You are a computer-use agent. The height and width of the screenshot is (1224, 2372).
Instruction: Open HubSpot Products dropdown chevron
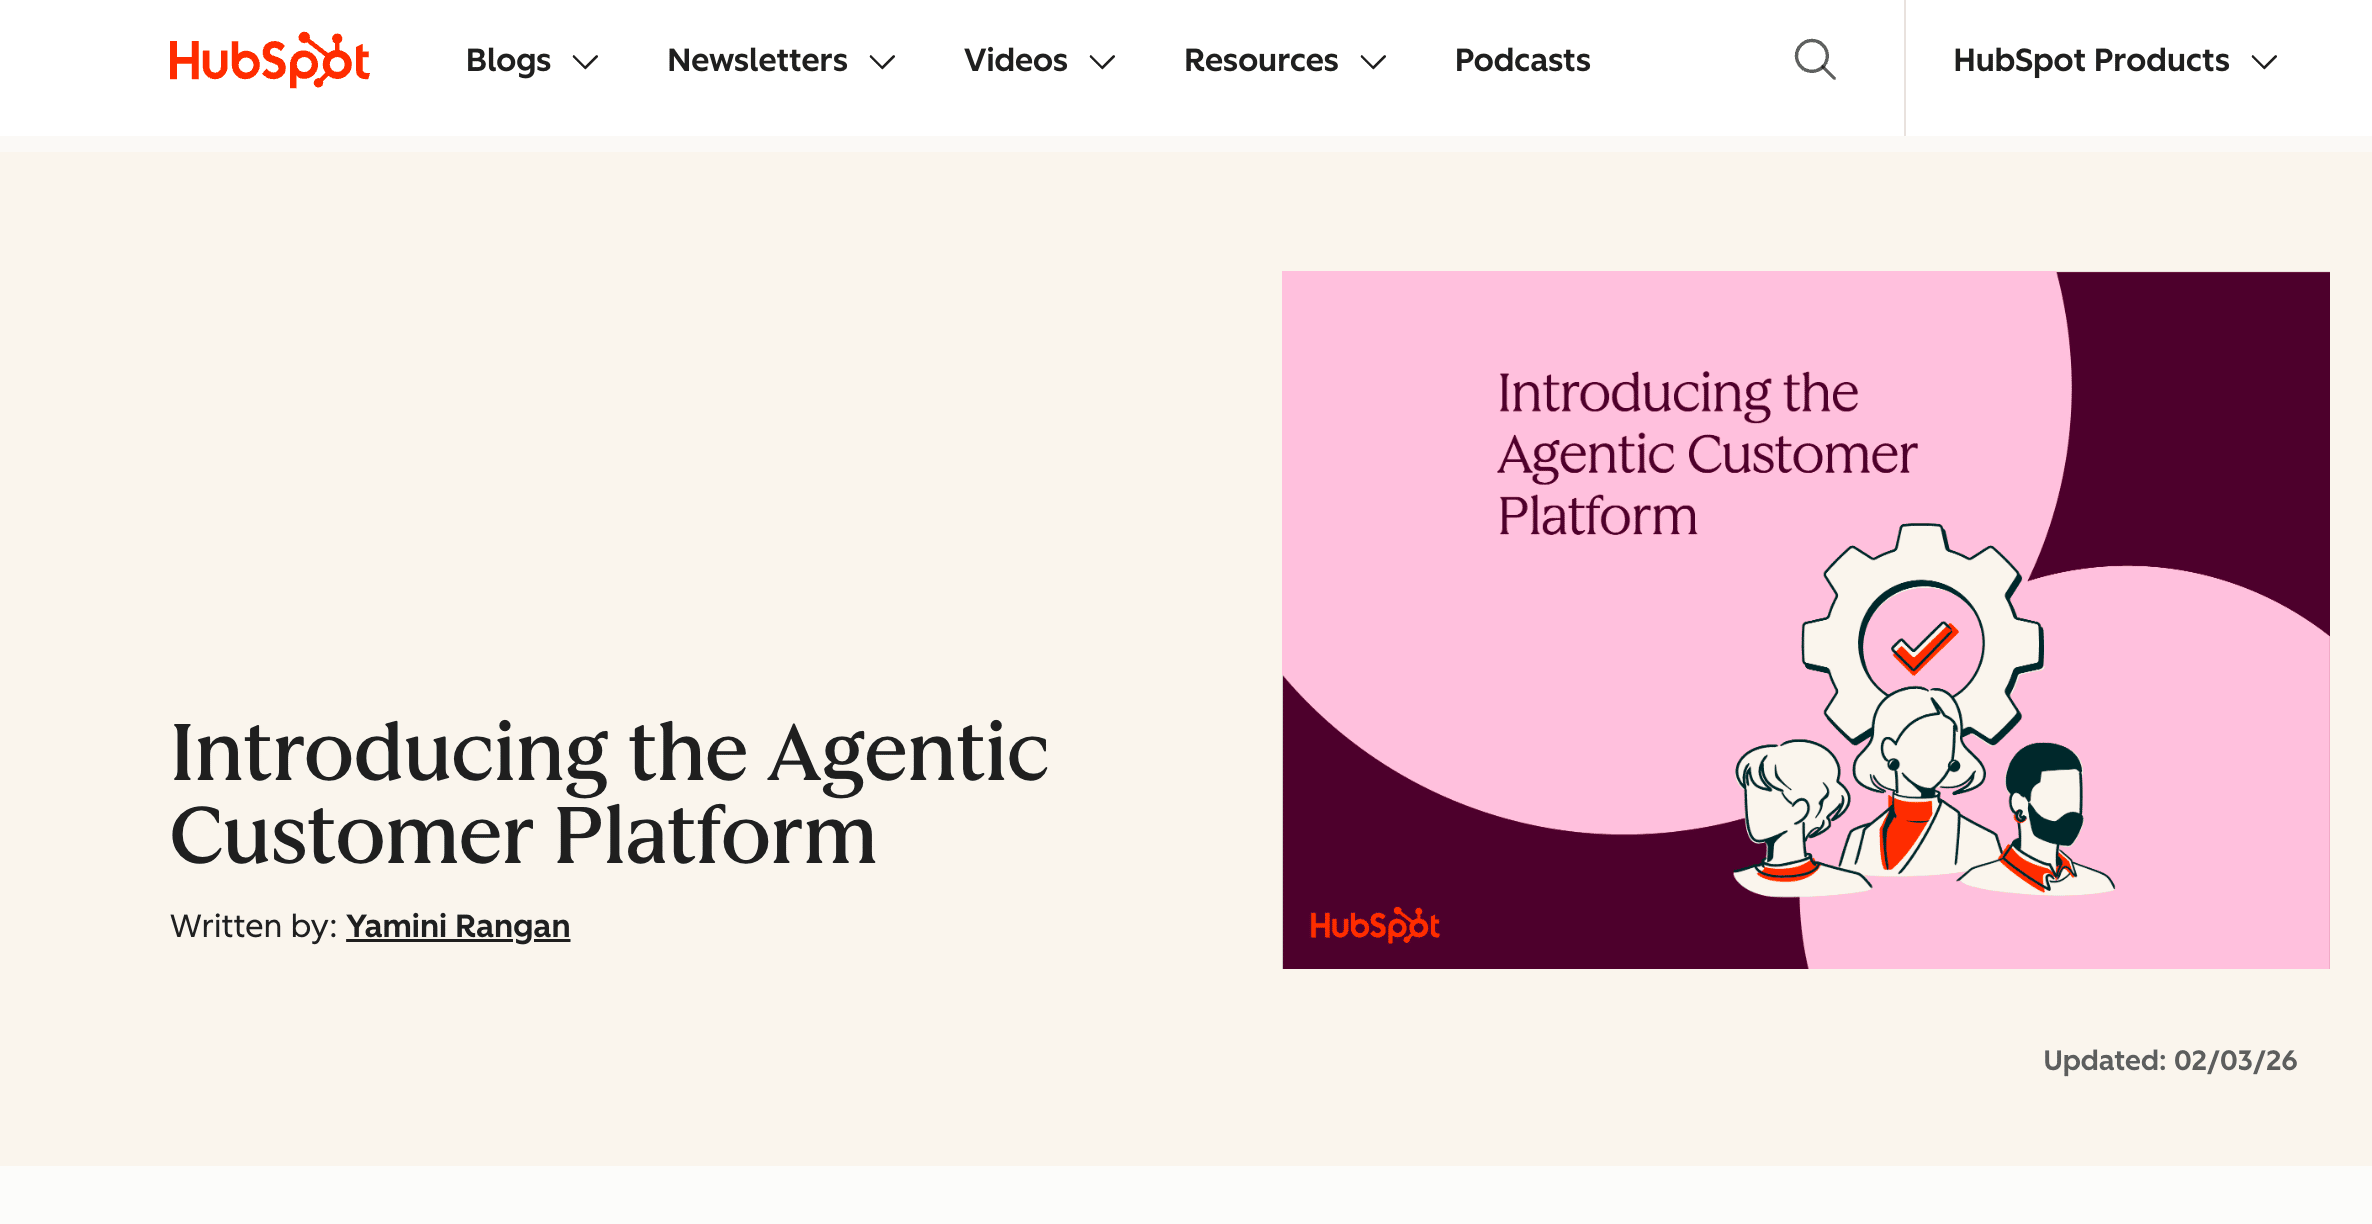point(2264,62)
